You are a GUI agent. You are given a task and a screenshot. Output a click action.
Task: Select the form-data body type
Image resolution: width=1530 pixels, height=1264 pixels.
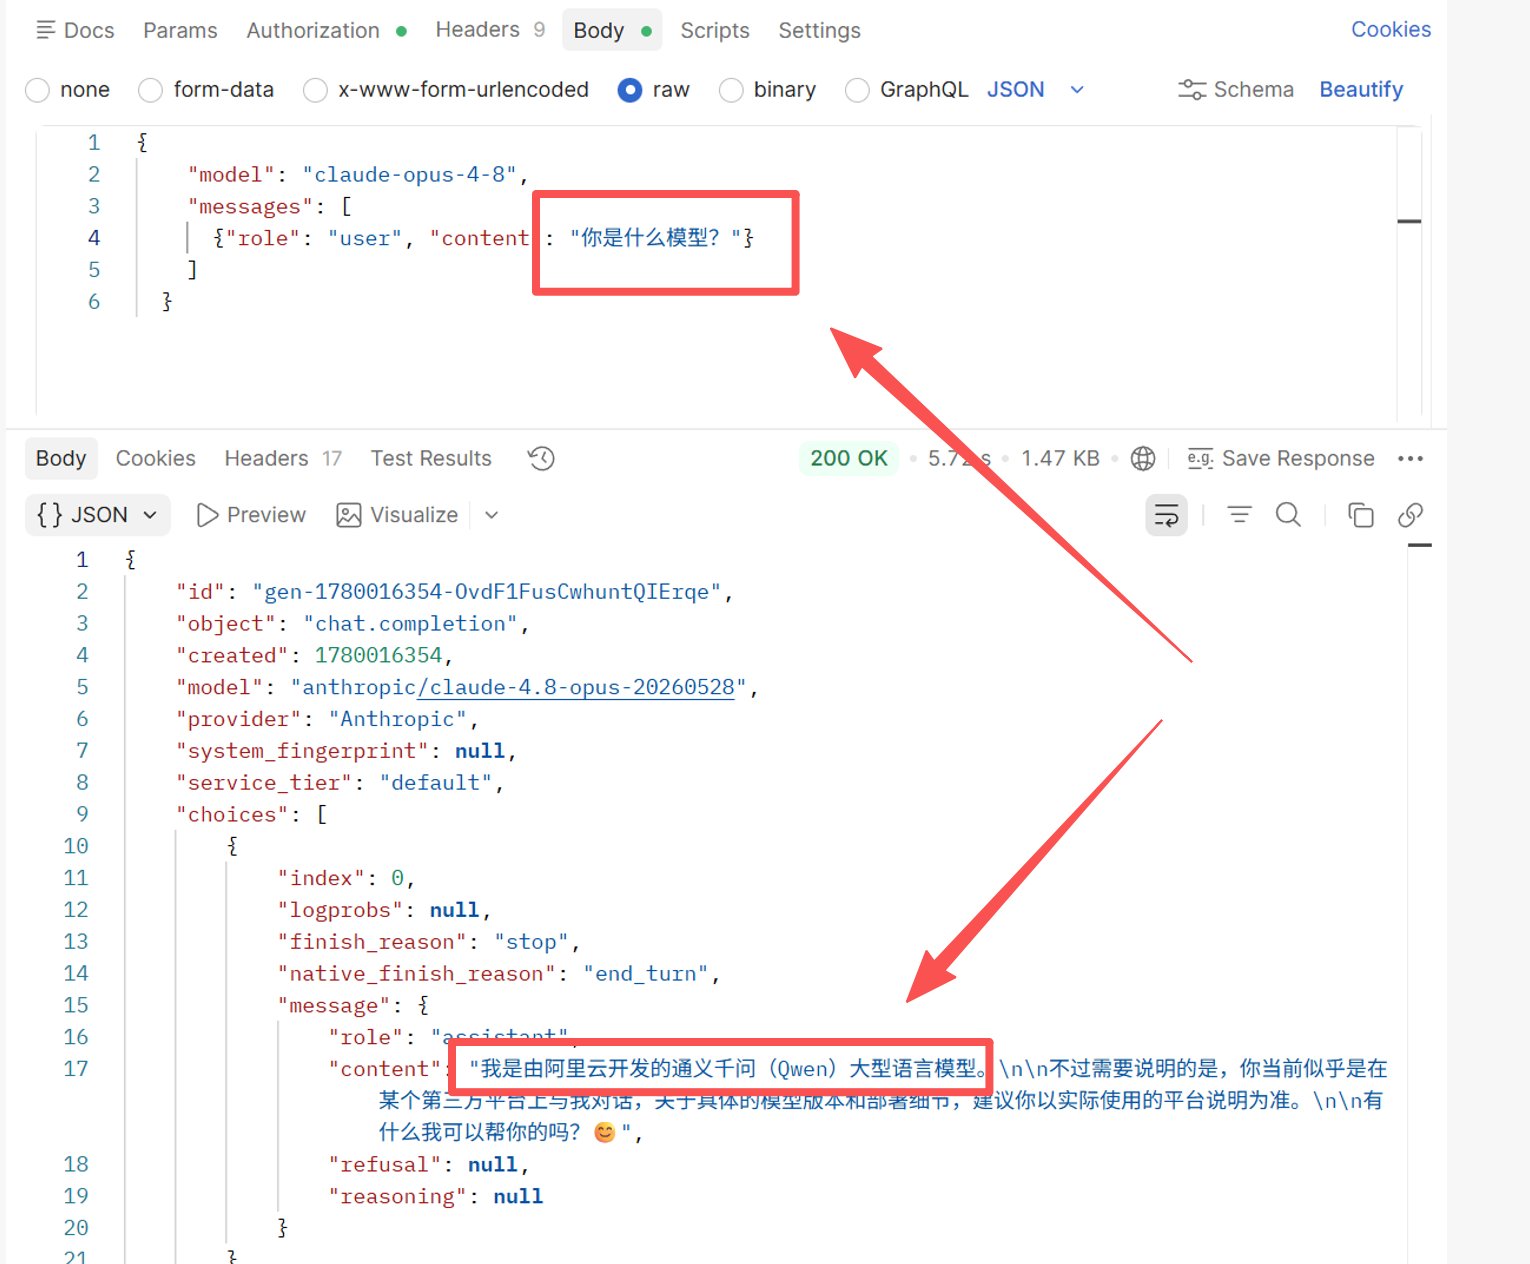(x=206, y=90)
